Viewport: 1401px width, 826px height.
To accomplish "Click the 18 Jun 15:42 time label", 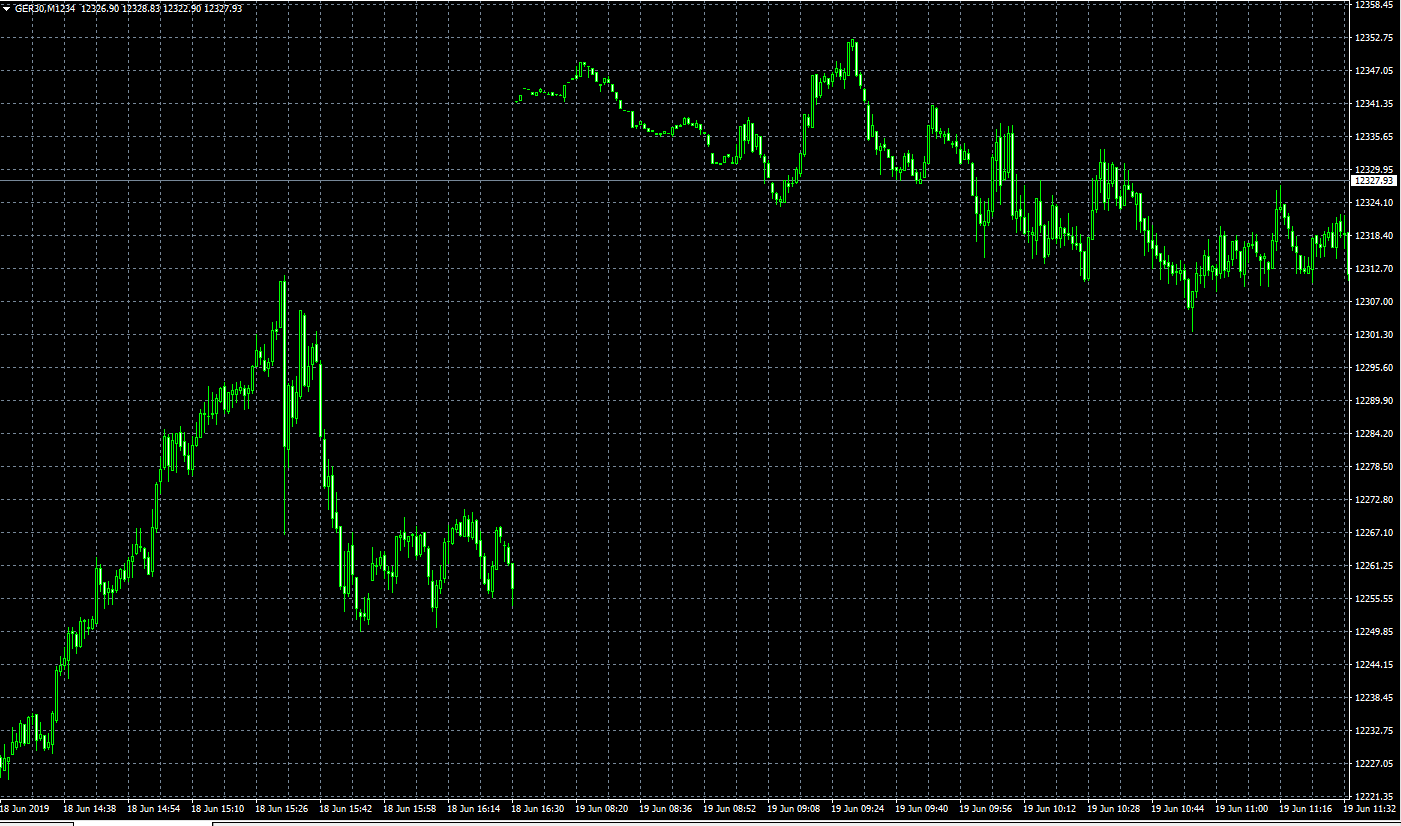I will [x=345, y=808].
